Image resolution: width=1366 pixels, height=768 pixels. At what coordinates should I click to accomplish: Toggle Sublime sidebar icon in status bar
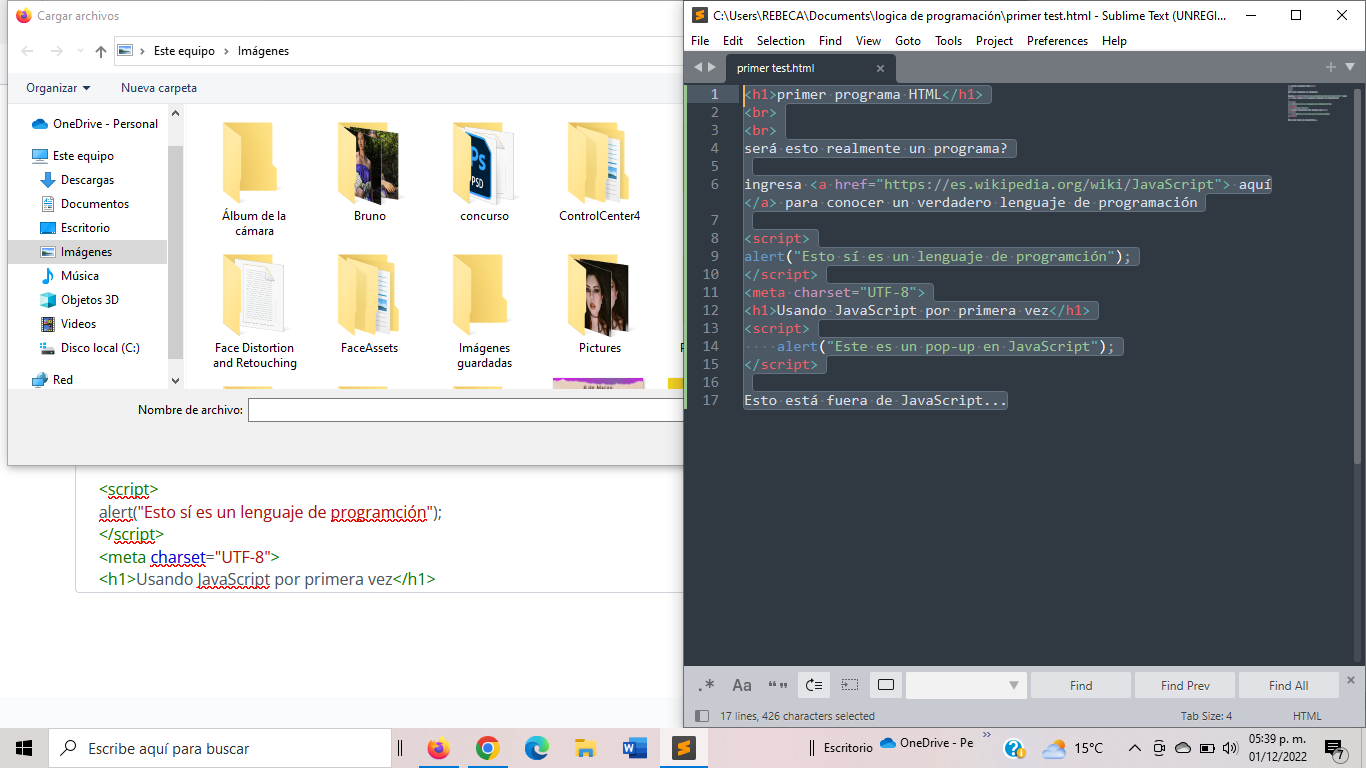pos(701,716)
